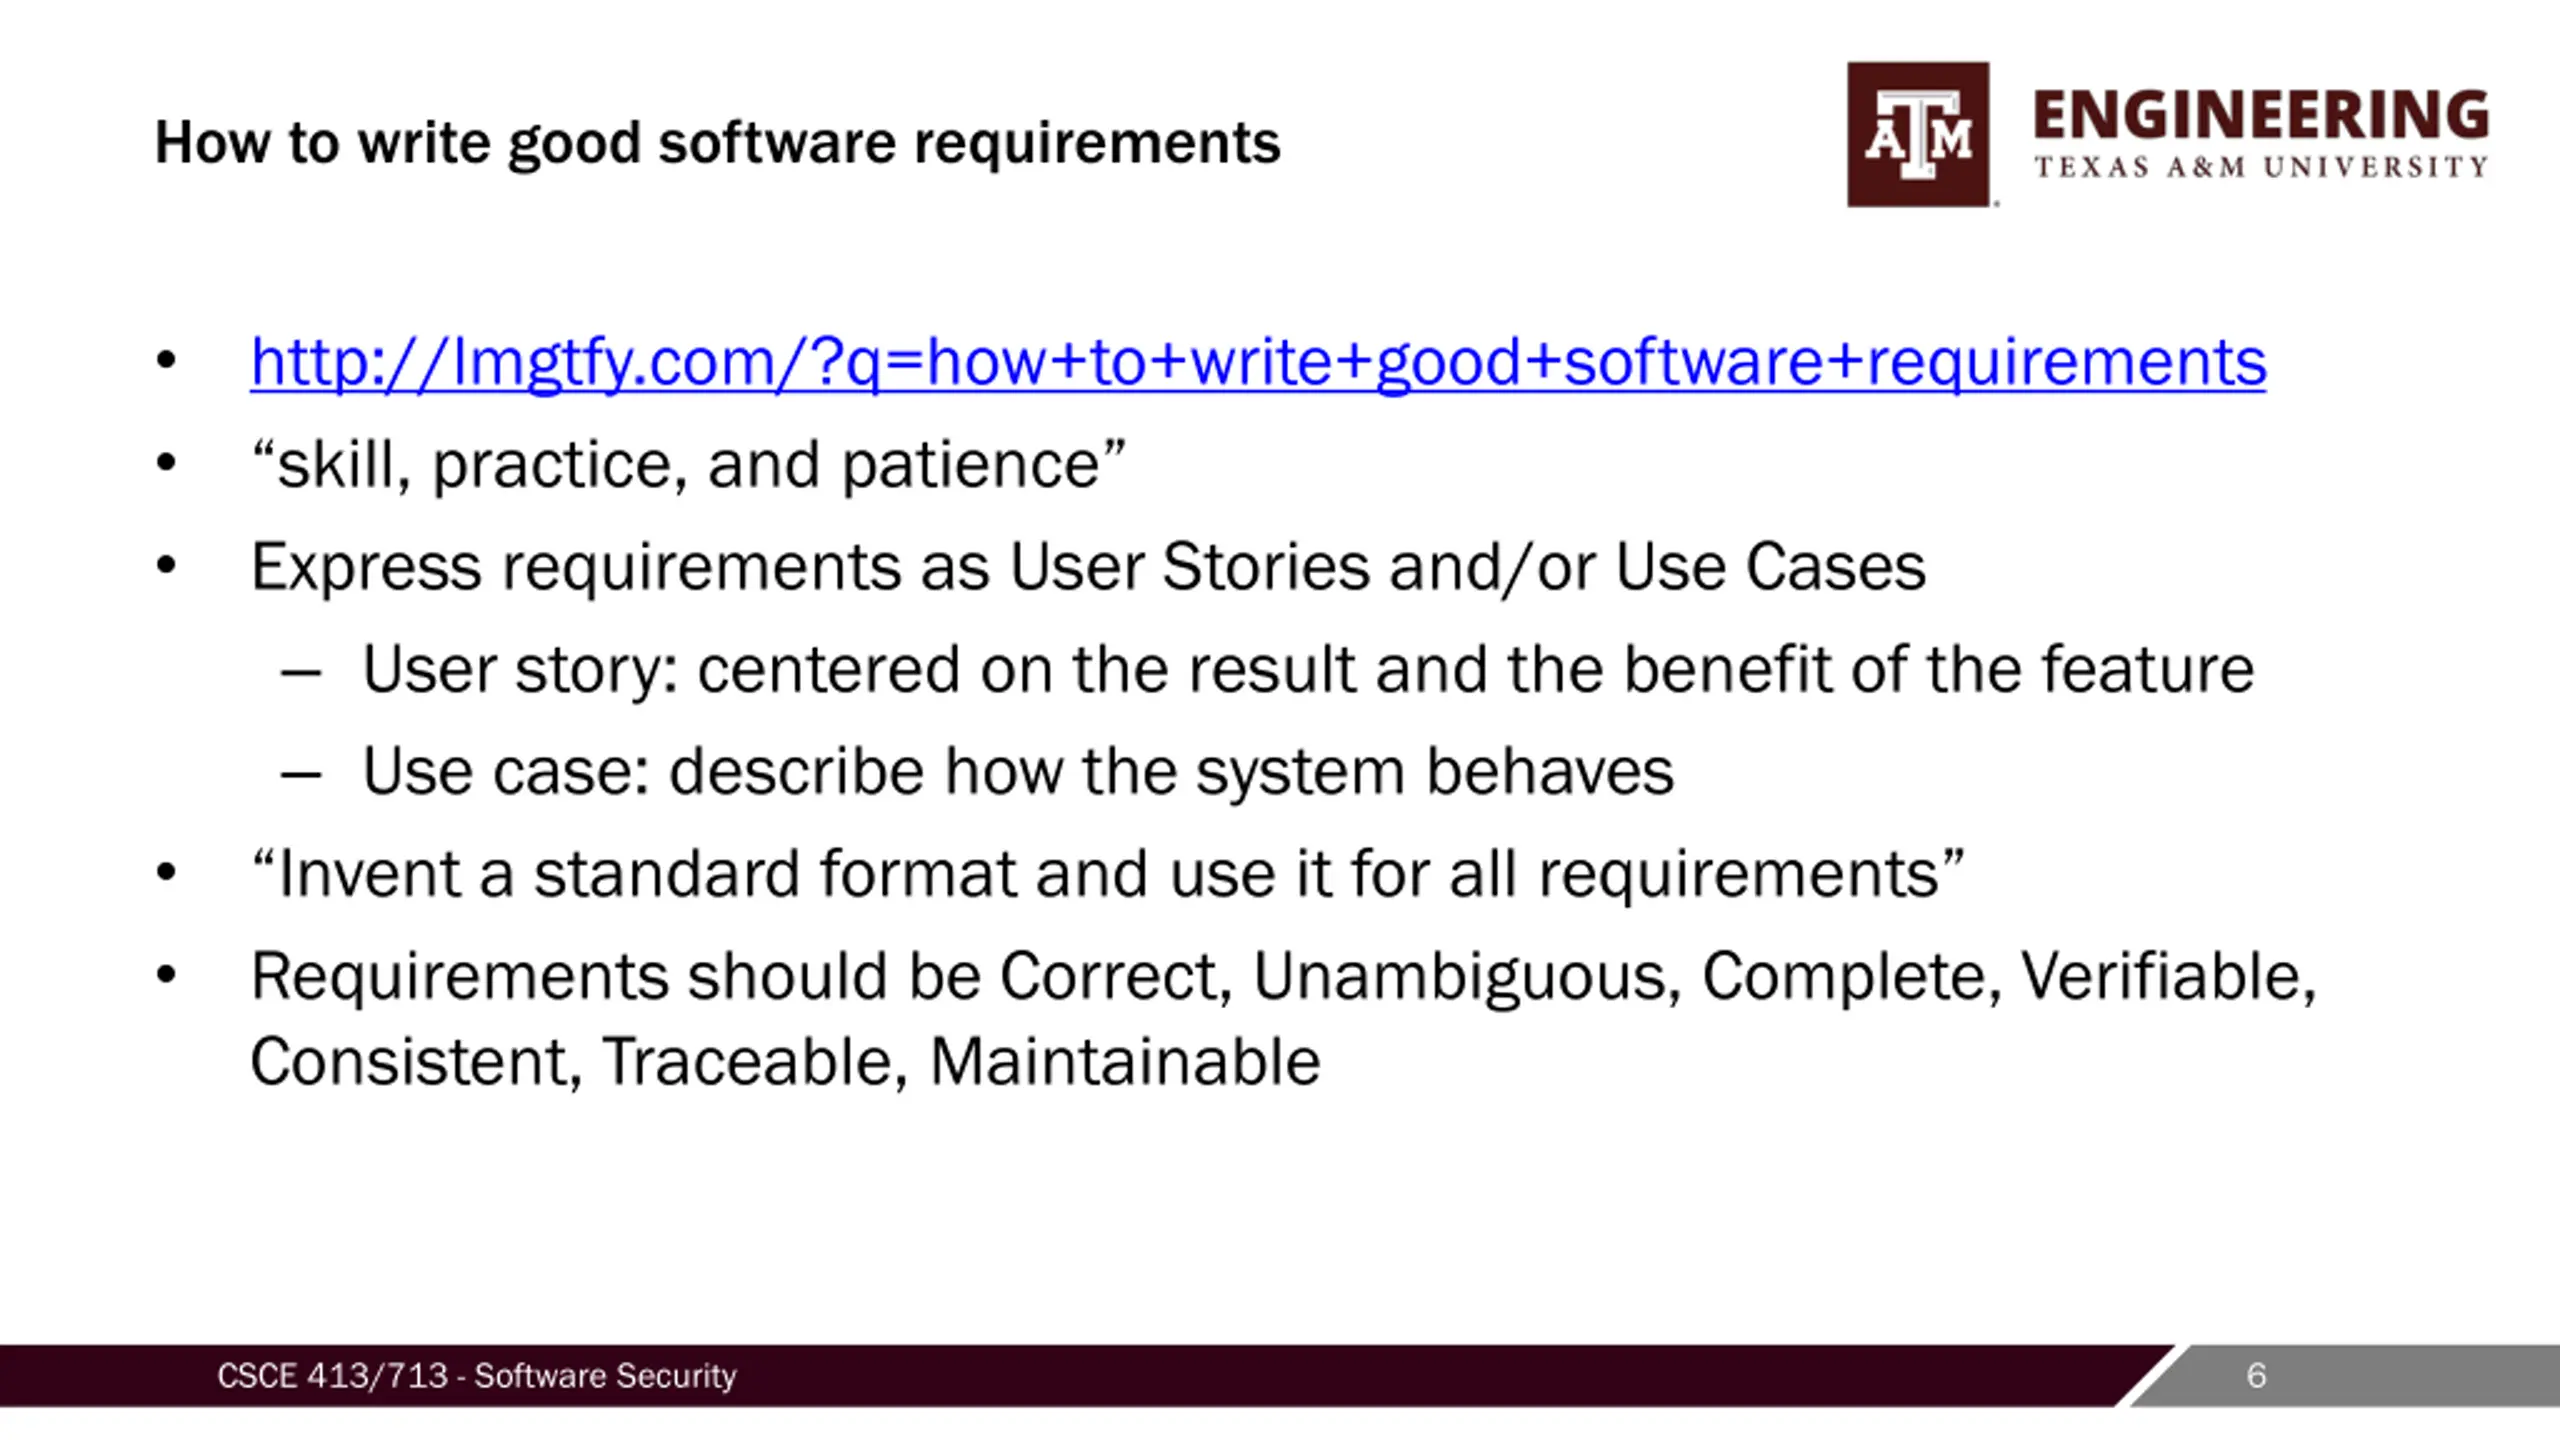Click the TEXAS A&M UNIVERSITY subtitle text
The image size is (2560, 1440).
[2261, 167]
